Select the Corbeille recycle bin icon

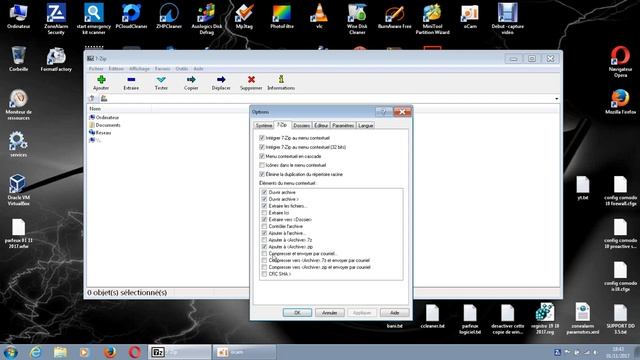18,59
